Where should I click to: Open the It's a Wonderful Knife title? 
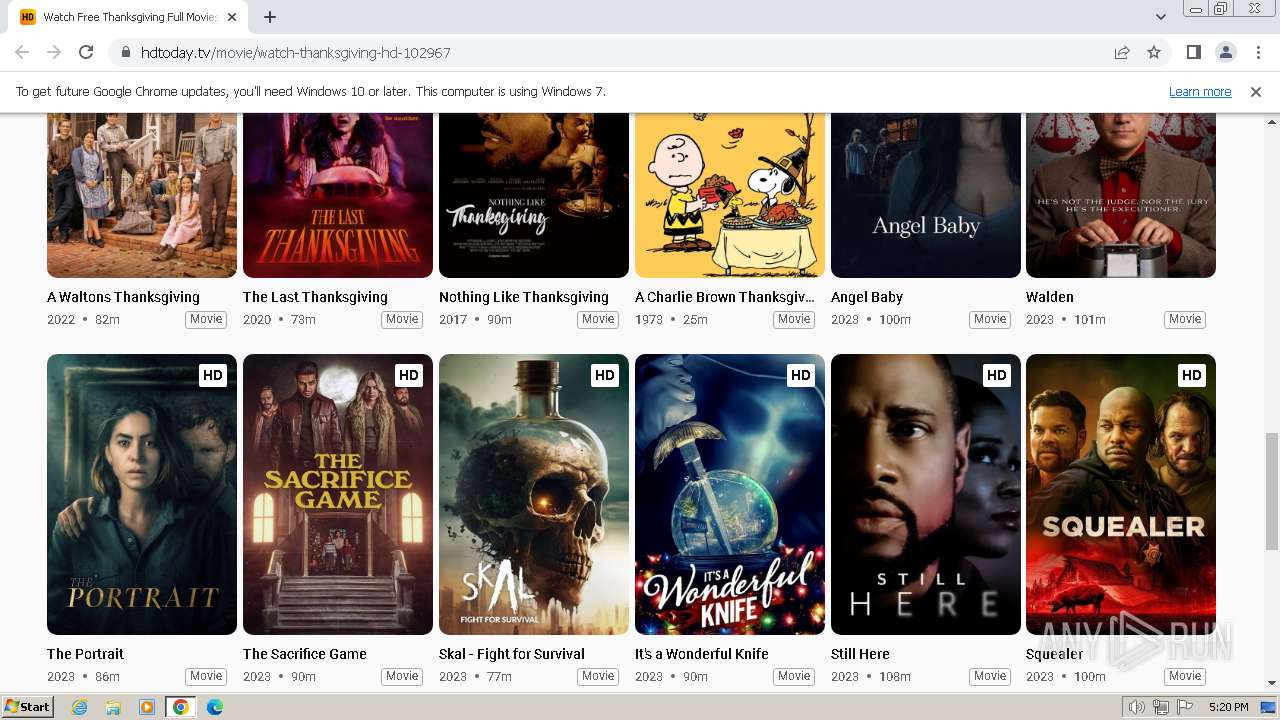[x=702, y=654]
